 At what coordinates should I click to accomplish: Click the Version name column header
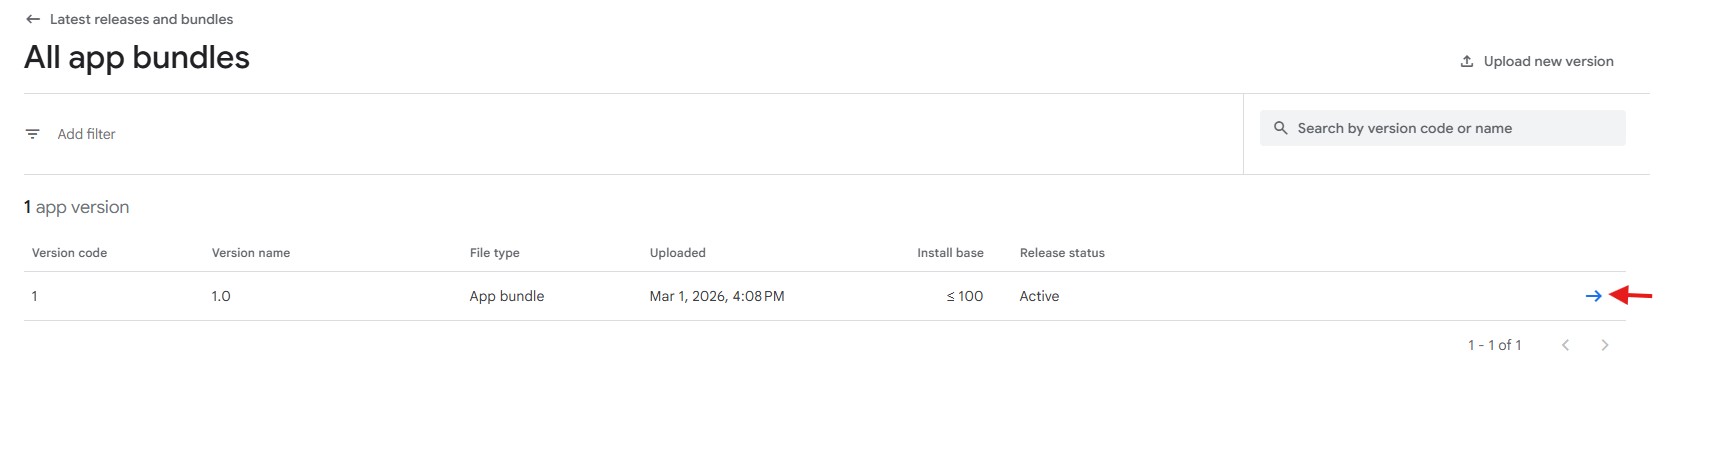pyautogui.click(x=251, y=253)
